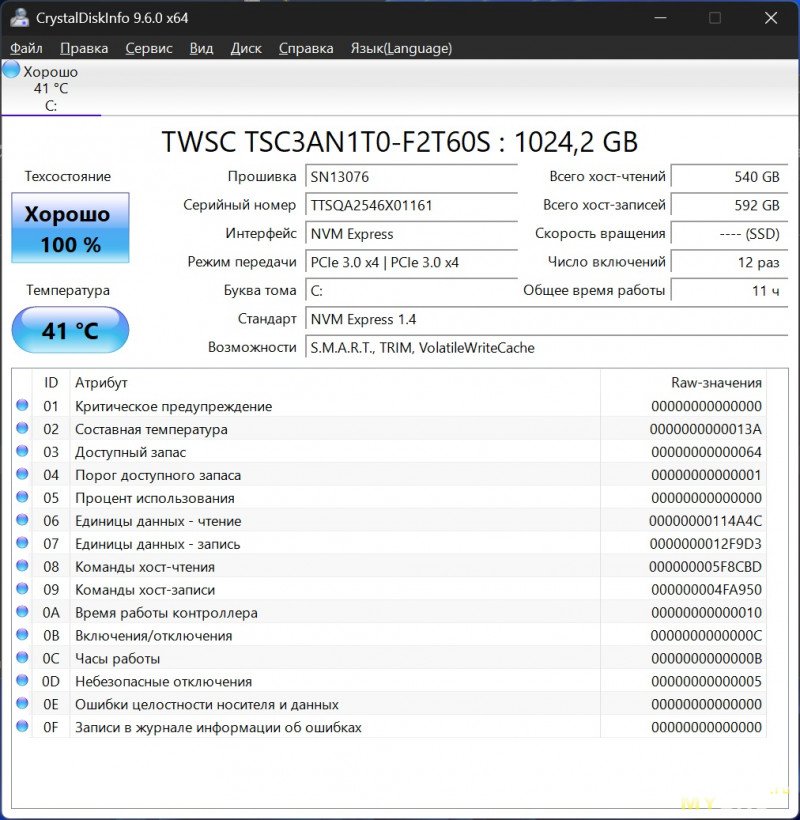Viewport: 800px width, 820px height.
Task: Click the 41 °C temperature button
Action: tap(70, 330)
